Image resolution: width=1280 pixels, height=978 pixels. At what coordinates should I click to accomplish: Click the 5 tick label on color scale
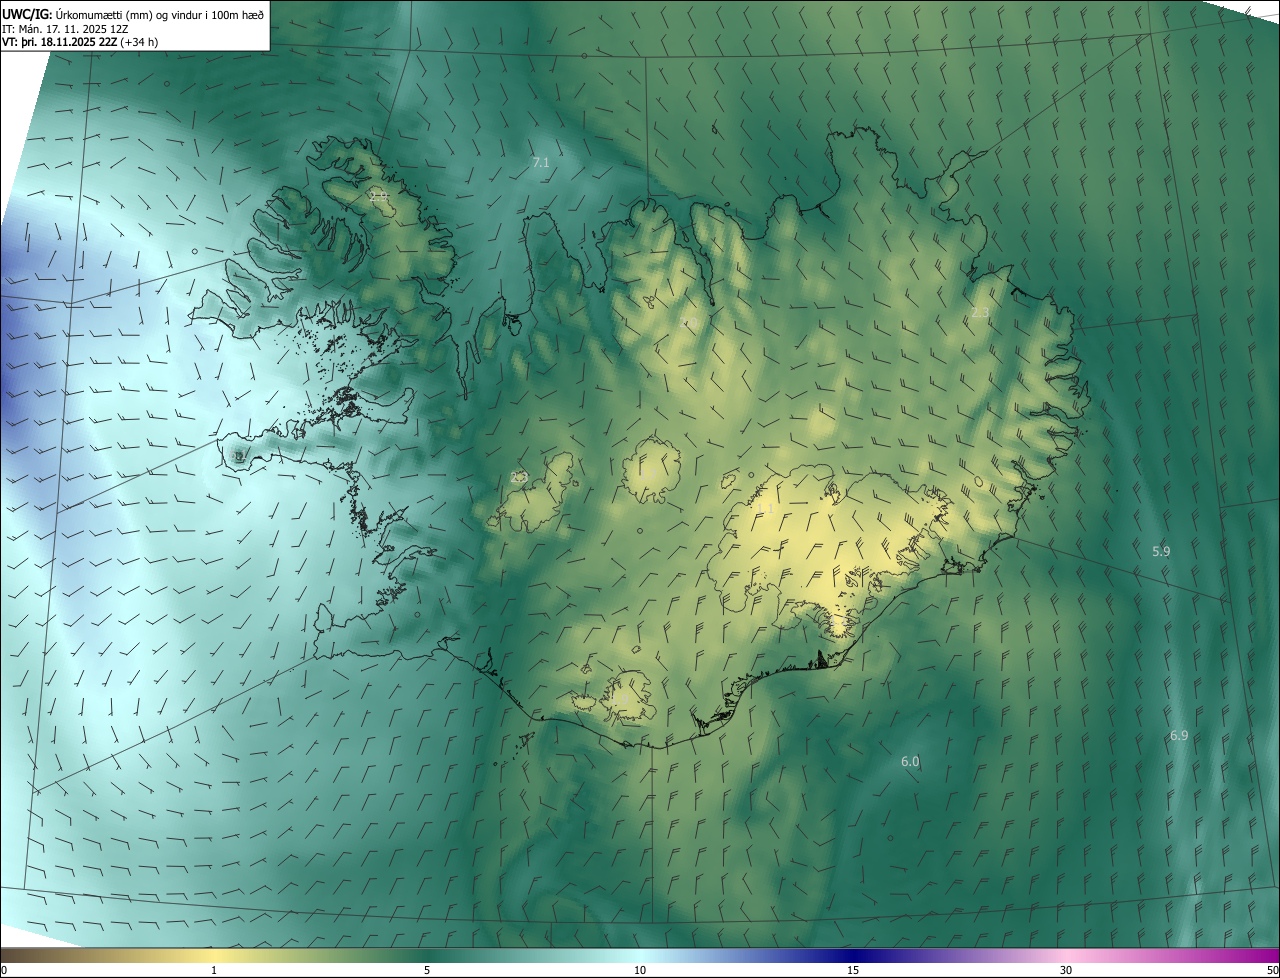[427, 970]
